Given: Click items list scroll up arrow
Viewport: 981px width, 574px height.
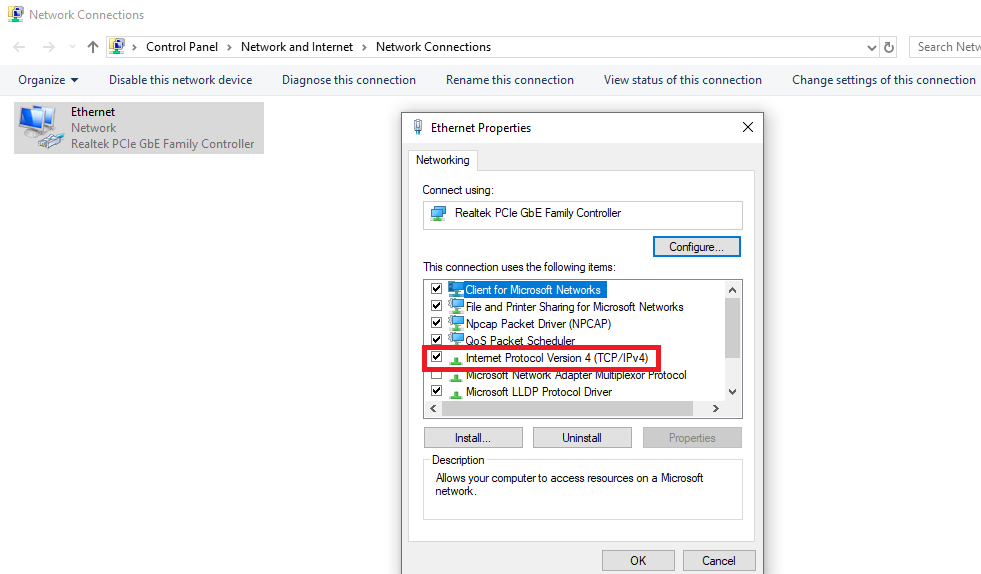Looking at the screenshot, I should 733,290.
